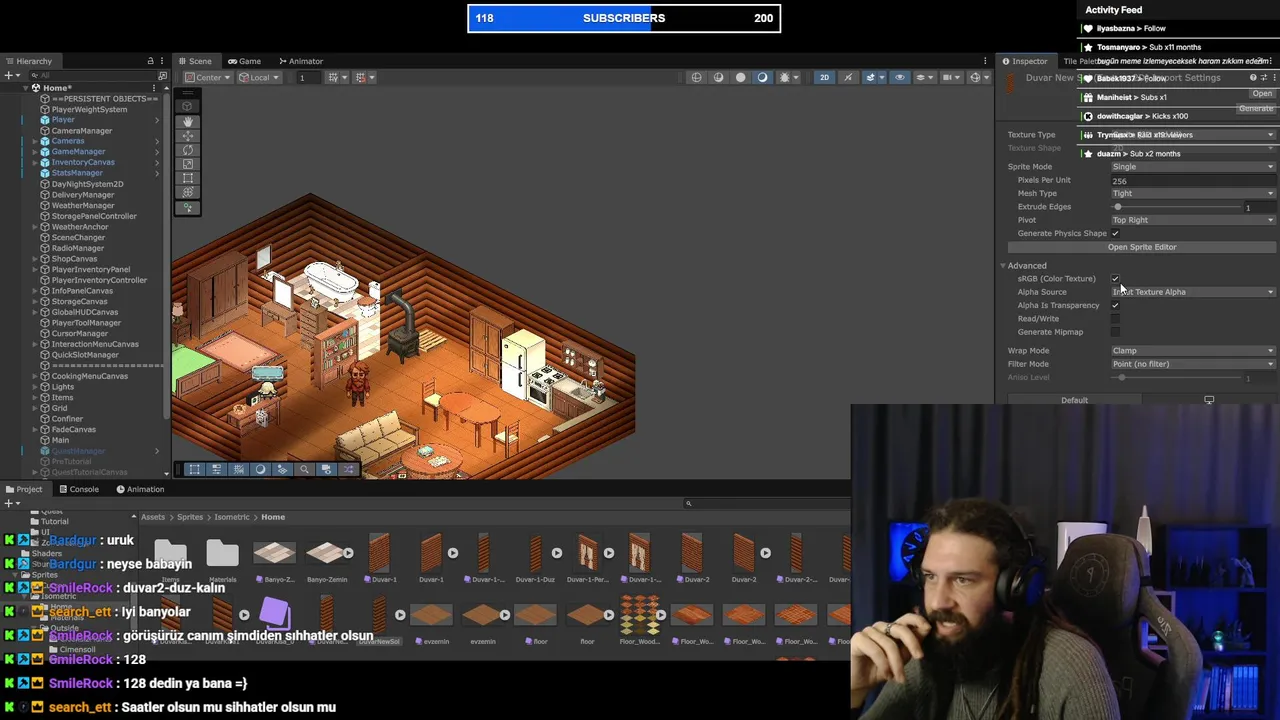
Task: Collapse the Home scene in Hierarchy
Action: [x=25, y=88]
